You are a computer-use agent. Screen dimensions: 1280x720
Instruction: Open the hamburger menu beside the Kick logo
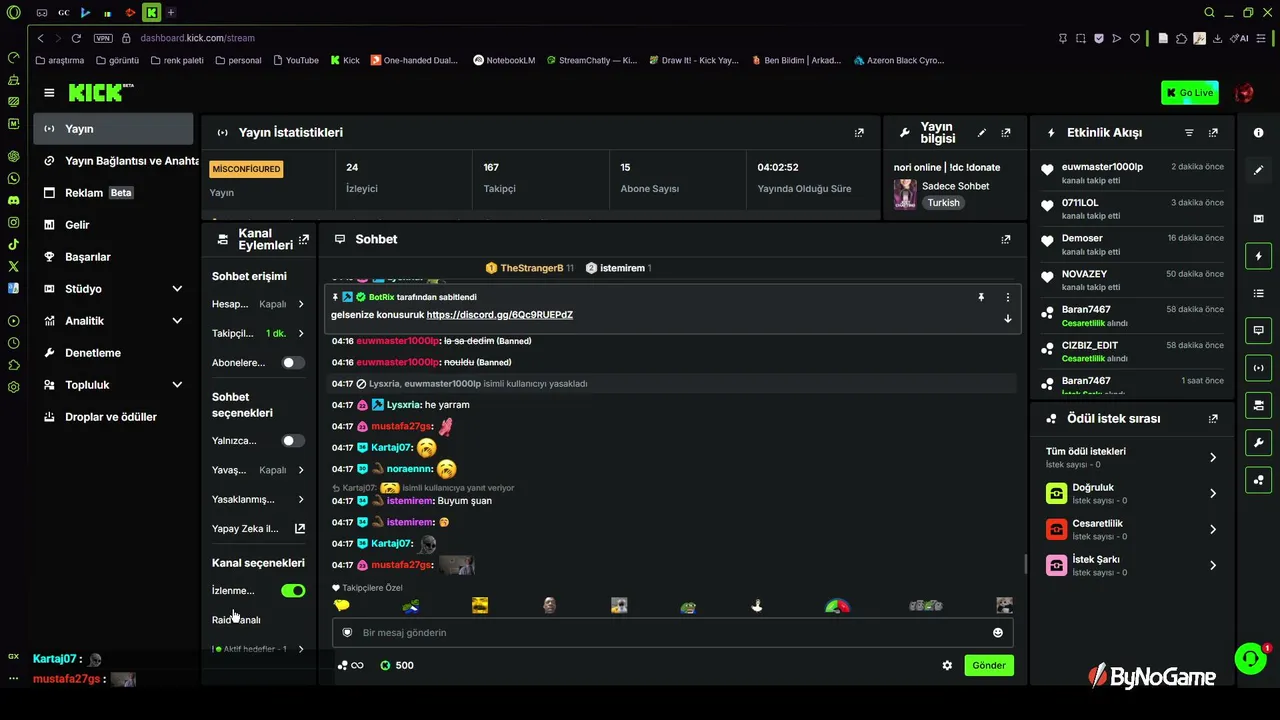(49, 93)
